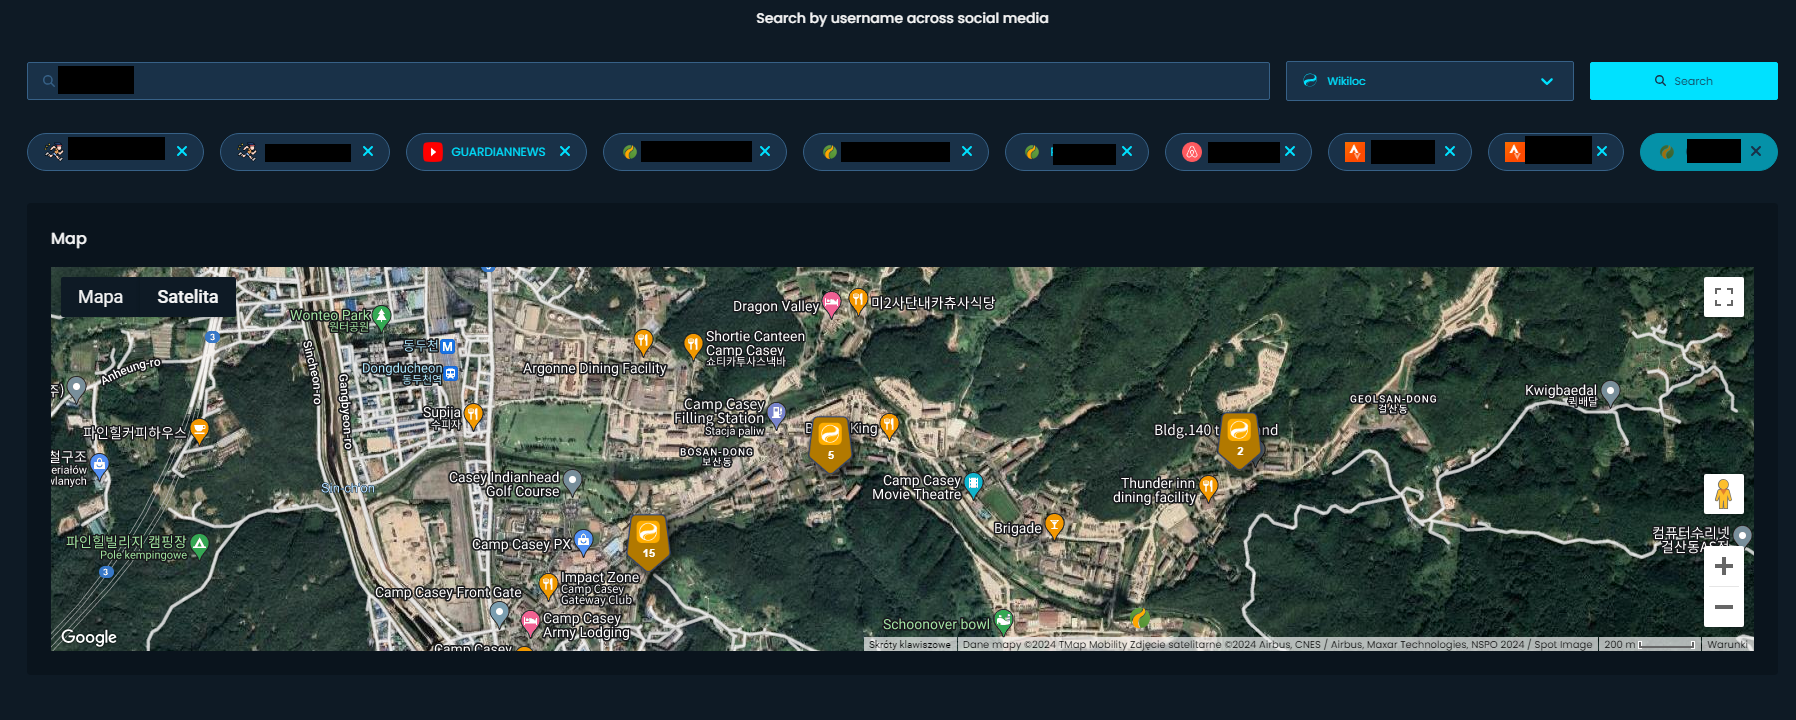
Task: Zoom in on the map
Action: point(1723,567)
